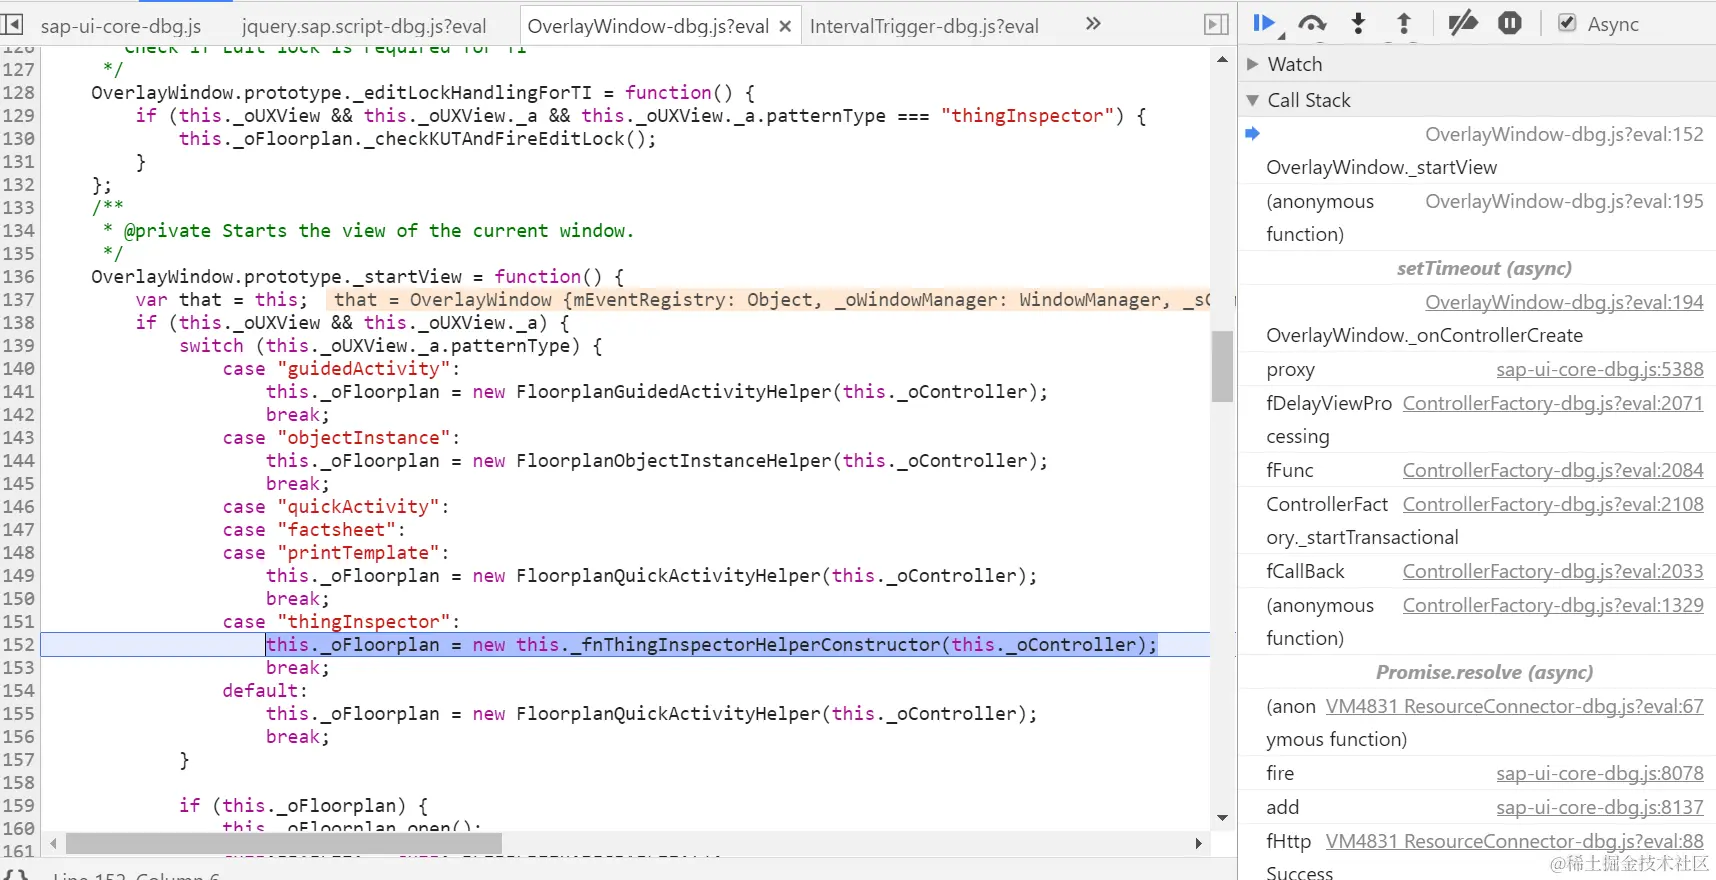This screenshot has height=880, width=1716.
Task: Click line number 152 in gutter
Action: pyautogui.click(x=19, y=644)
